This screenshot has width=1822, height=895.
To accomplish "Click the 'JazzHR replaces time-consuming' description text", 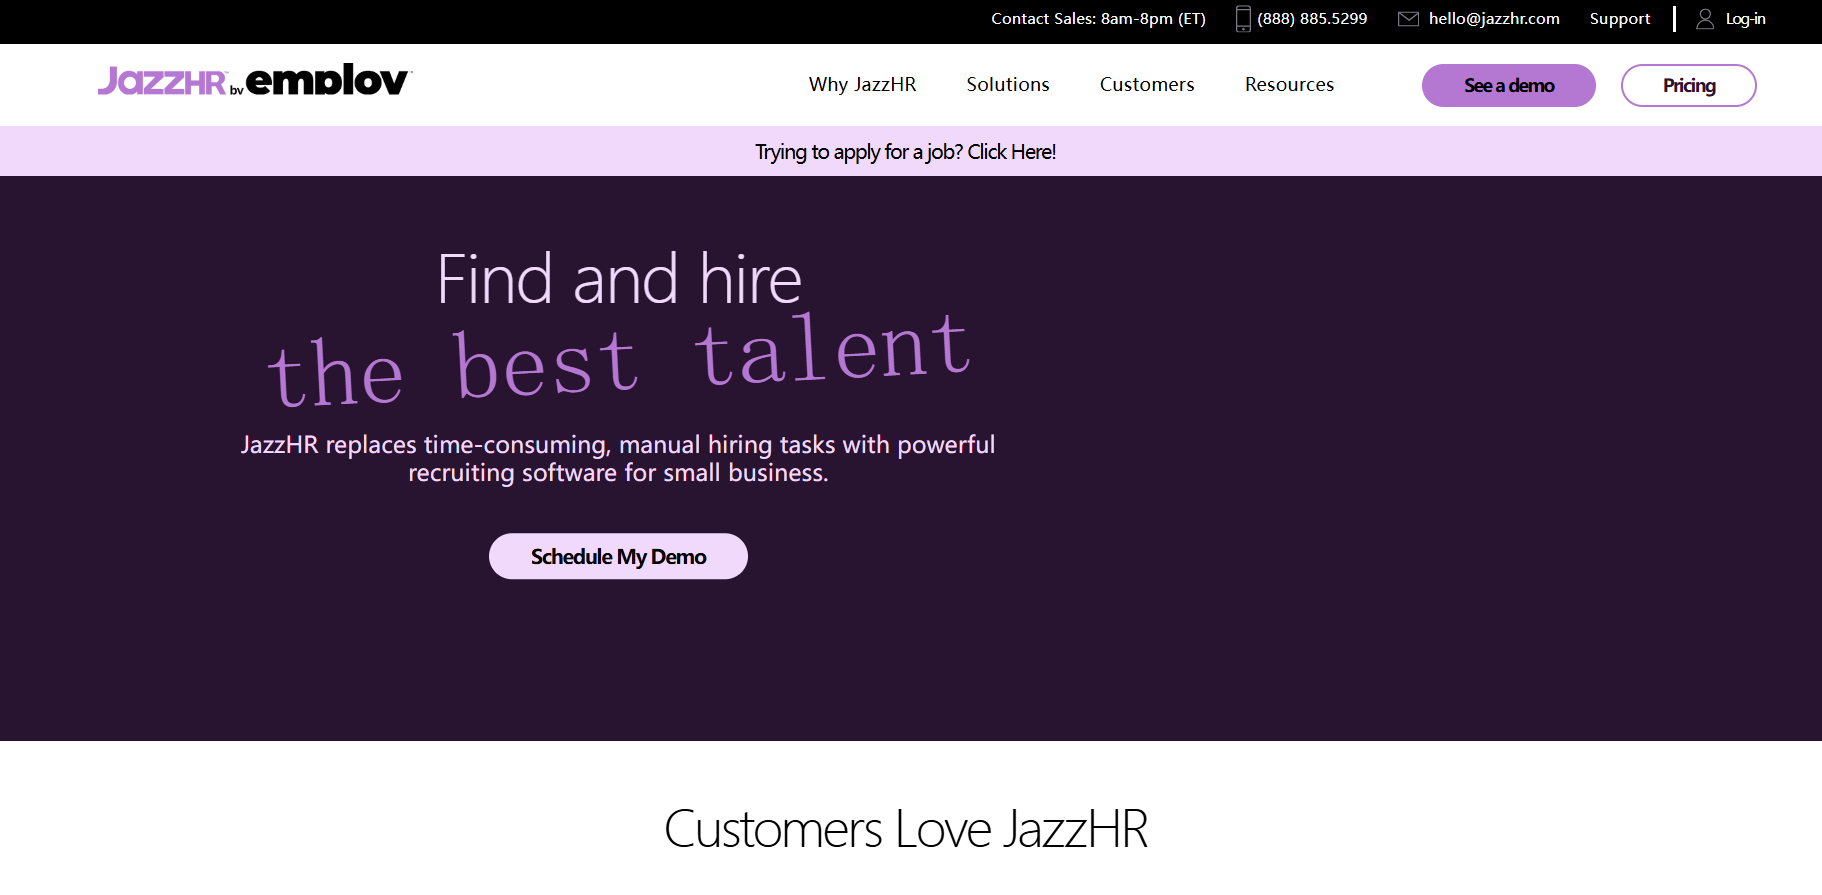I will point(618,458).
